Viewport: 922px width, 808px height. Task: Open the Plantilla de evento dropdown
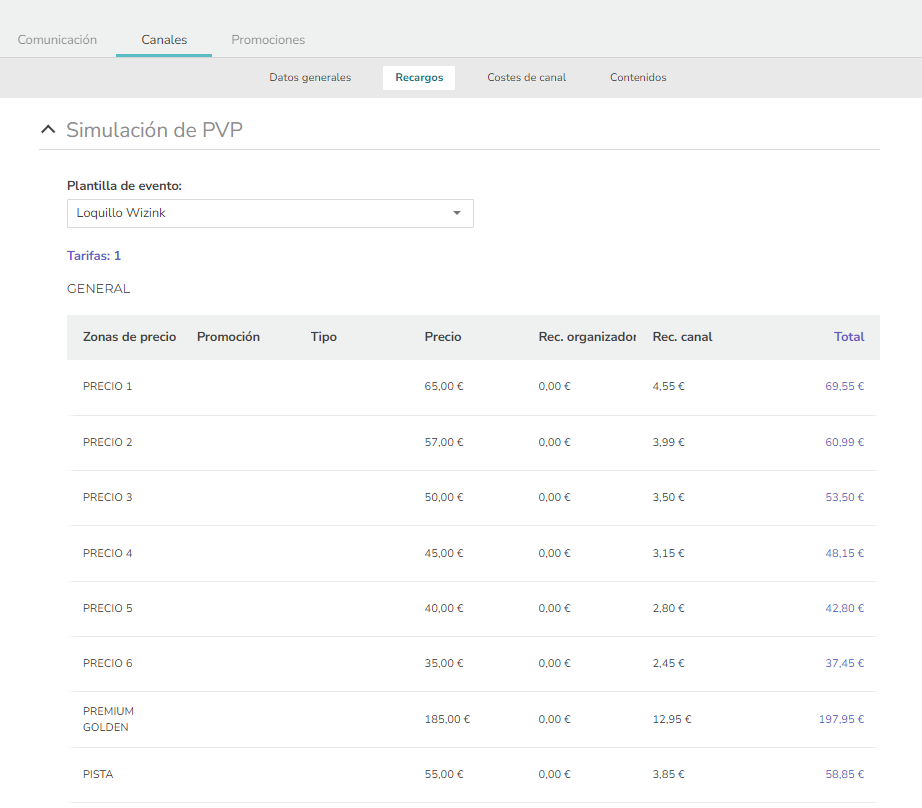270,213
